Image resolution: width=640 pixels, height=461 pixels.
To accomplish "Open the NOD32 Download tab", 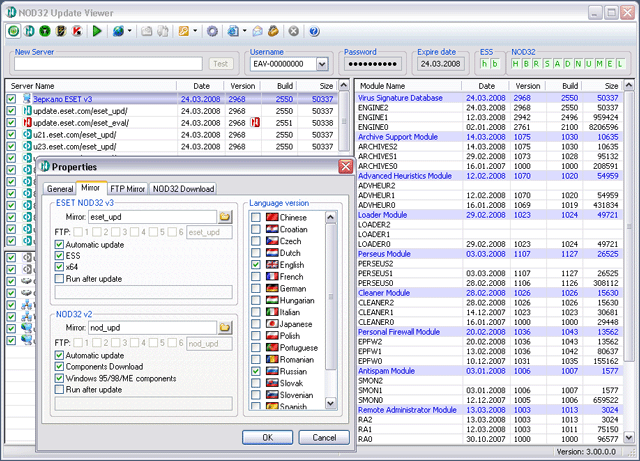I will click(x=183, y=189).
